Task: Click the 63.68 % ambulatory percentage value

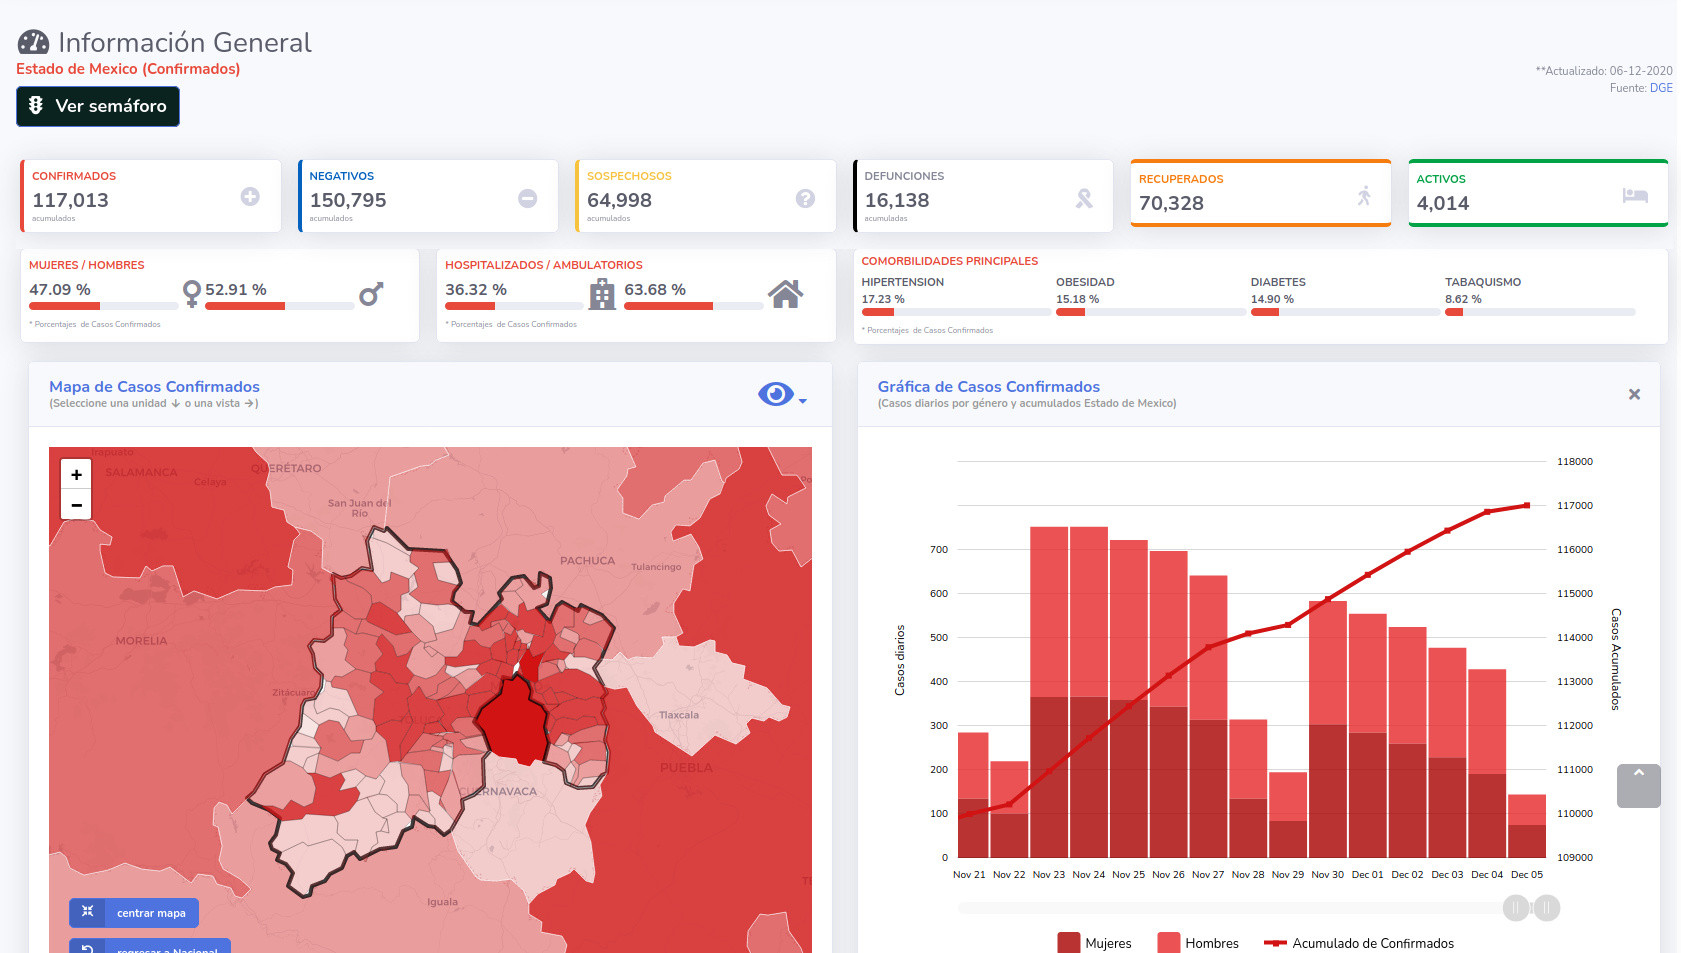Action: 655,290
